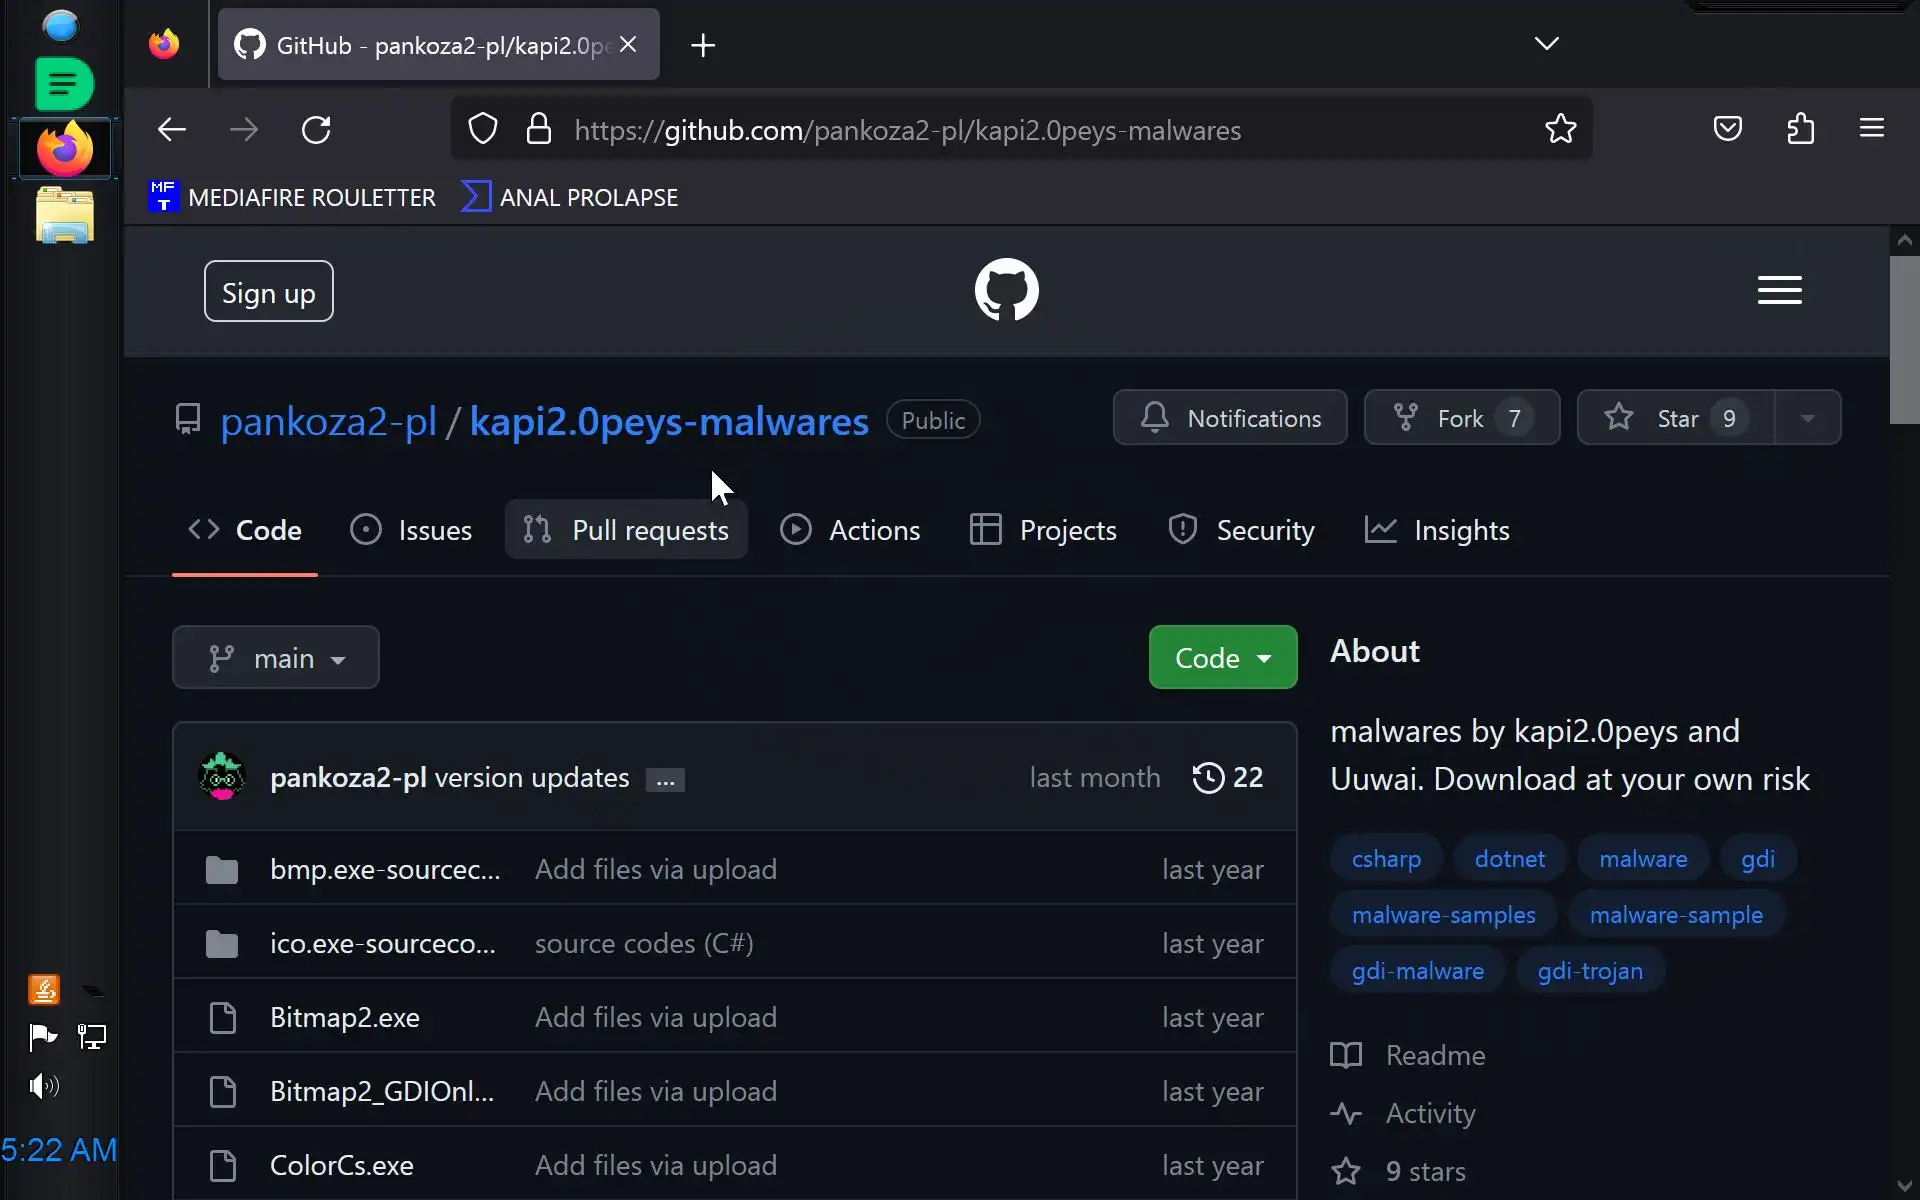Open GitHub hamburger navigation menu
The height and width of the screenshot is (1200, 1920).
1779,291
